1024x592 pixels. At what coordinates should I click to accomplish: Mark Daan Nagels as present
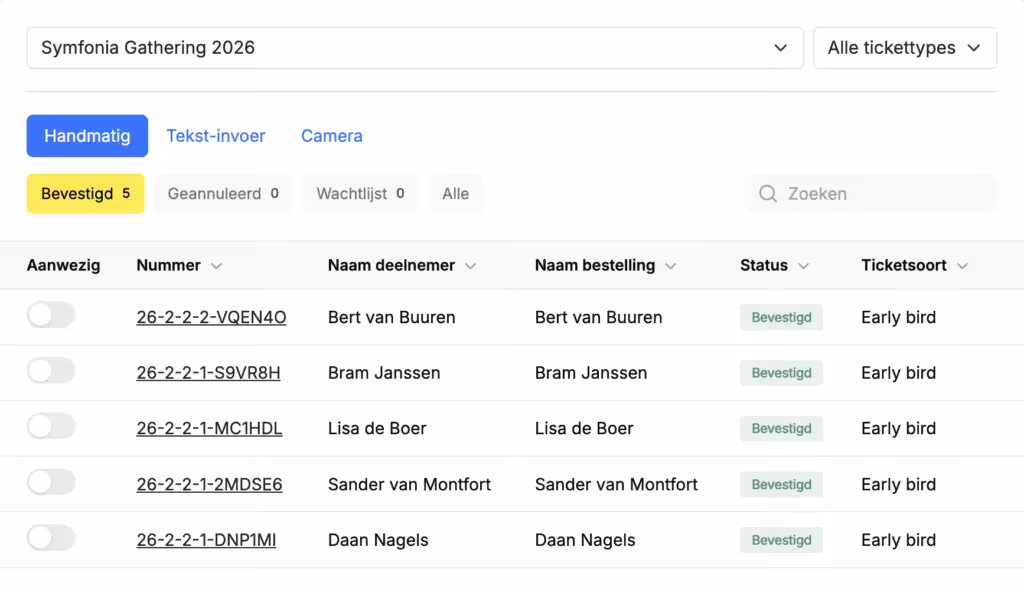(x=51, y=538)
